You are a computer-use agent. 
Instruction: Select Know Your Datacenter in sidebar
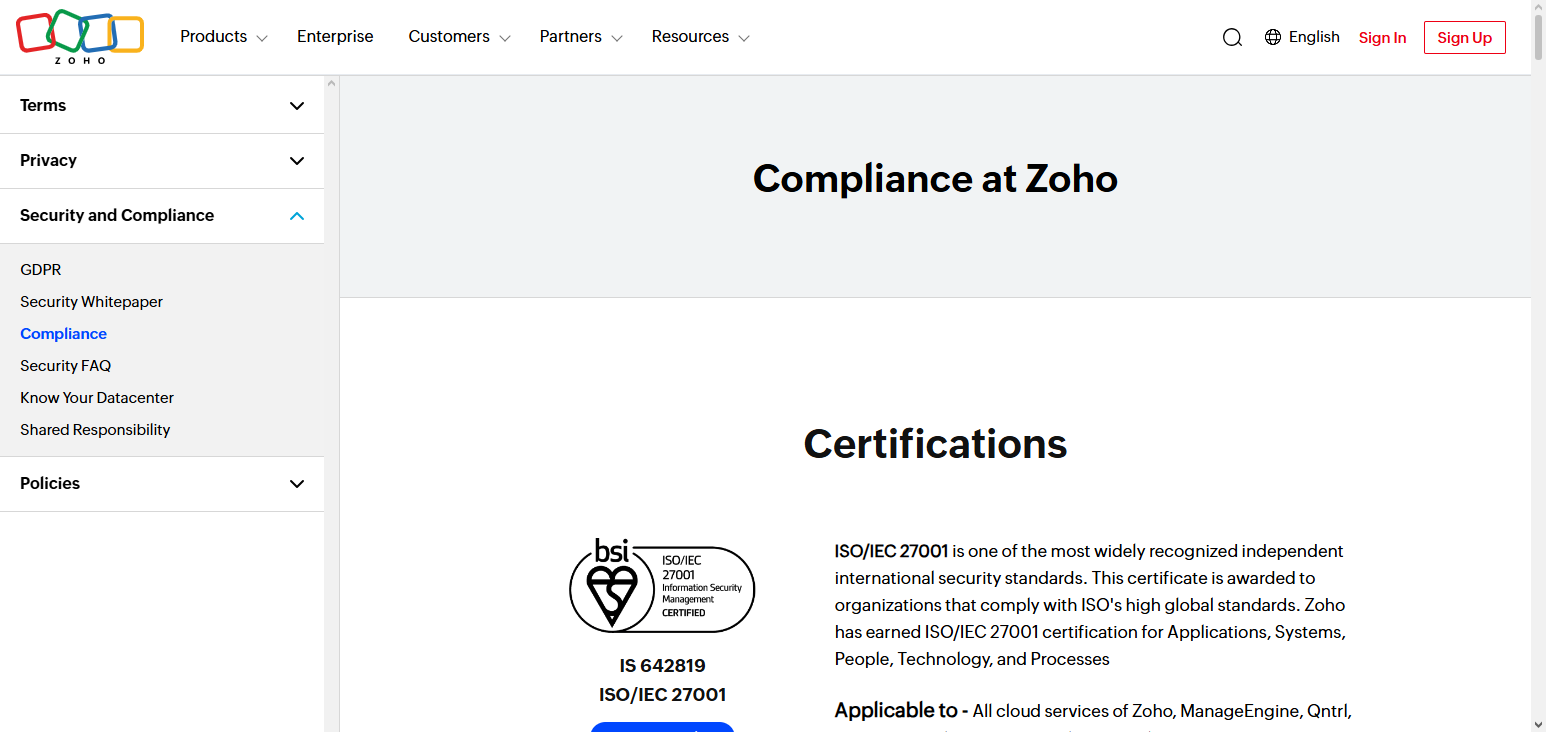tap(96, 397)
